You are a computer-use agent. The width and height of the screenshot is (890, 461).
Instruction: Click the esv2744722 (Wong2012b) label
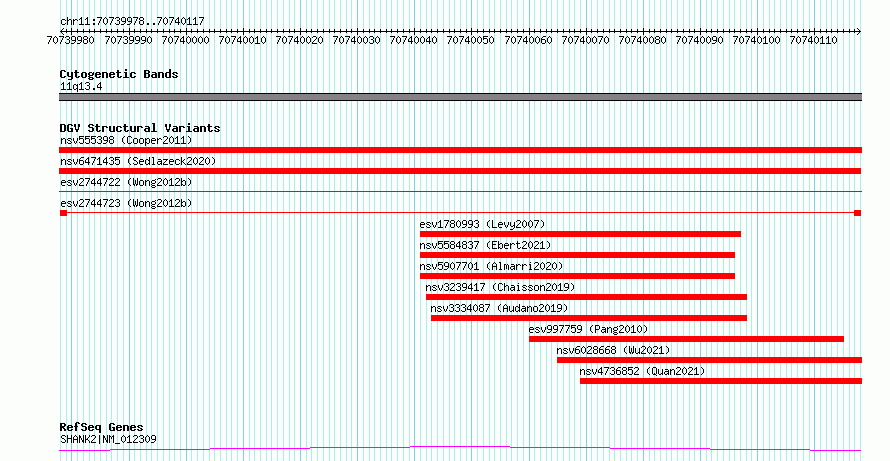126,182
